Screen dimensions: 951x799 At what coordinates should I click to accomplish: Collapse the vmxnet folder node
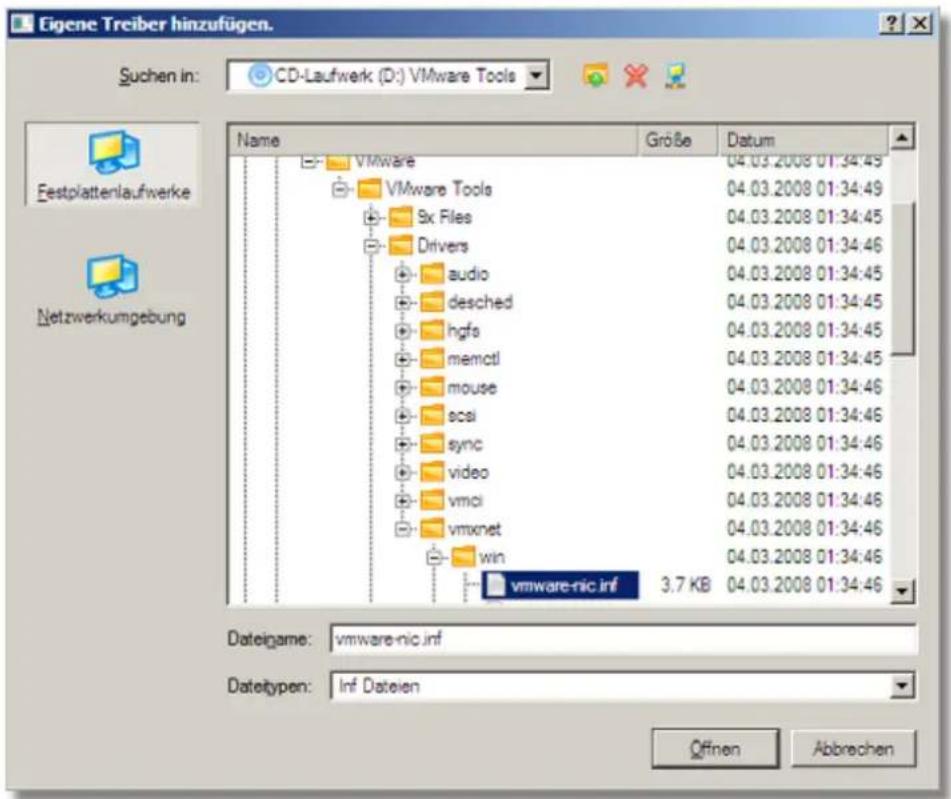point(402,529)
